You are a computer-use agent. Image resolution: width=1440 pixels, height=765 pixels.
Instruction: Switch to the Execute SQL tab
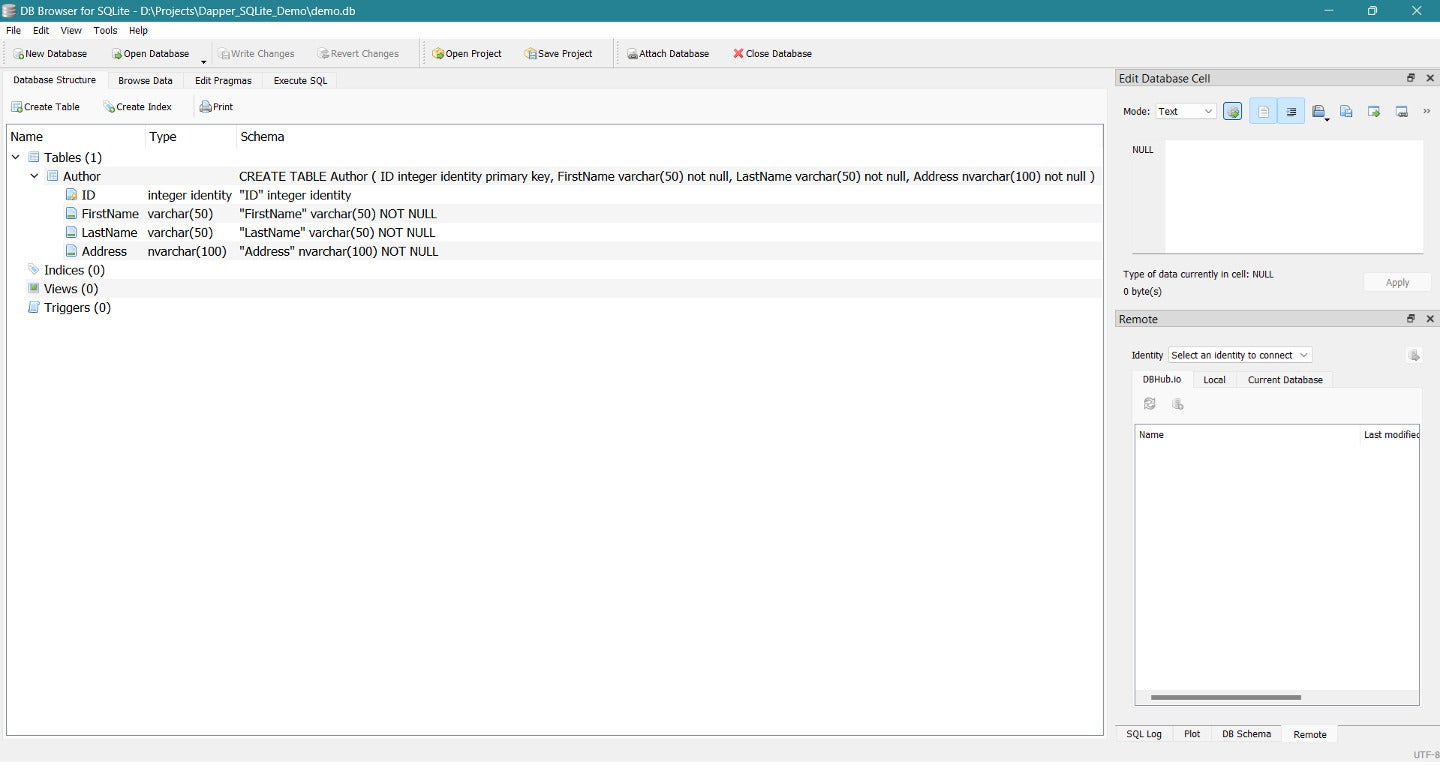pos(300,80)
